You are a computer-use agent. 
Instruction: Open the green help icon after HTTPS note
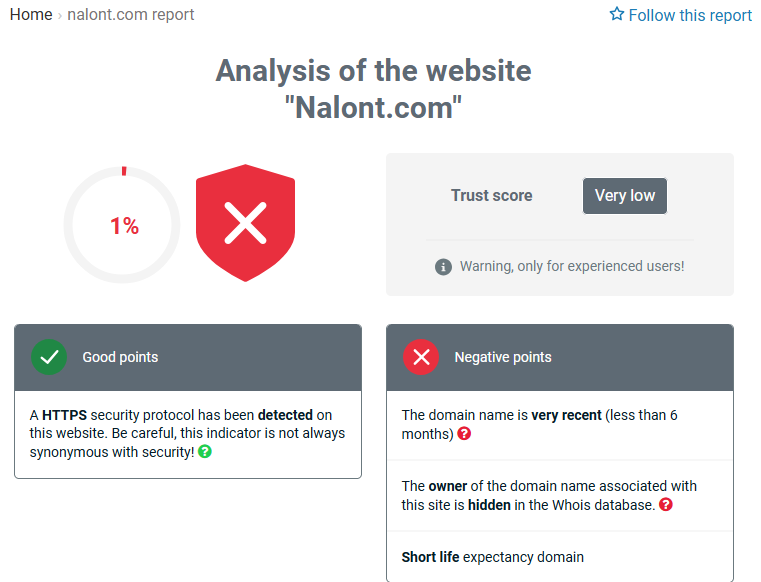pos(205,452)
